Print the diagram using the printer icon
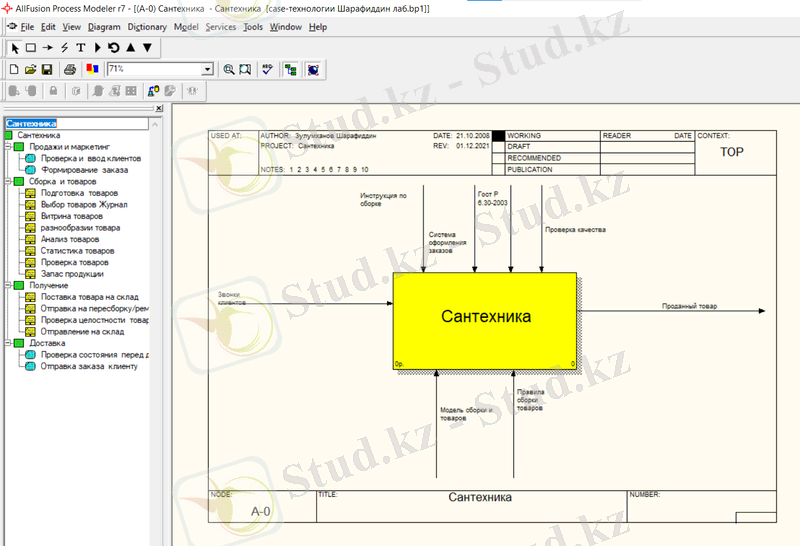The width and height of the screenshot is (800, 546). (x=70, y=69)
